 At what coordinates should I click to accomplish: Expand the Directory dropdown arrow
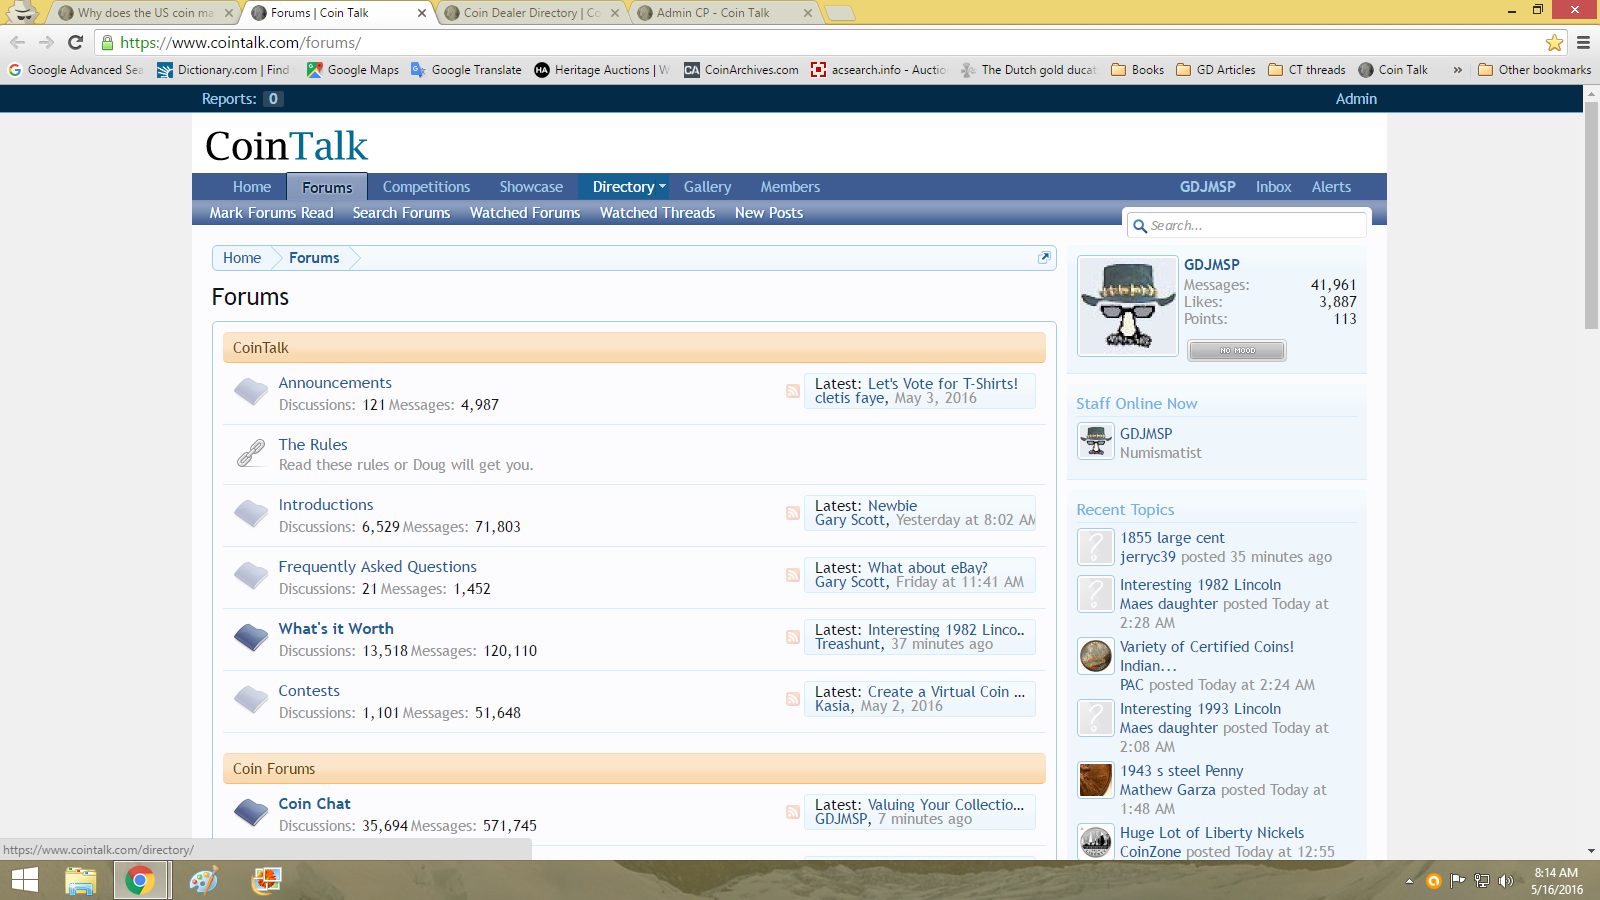coord(662,186)
